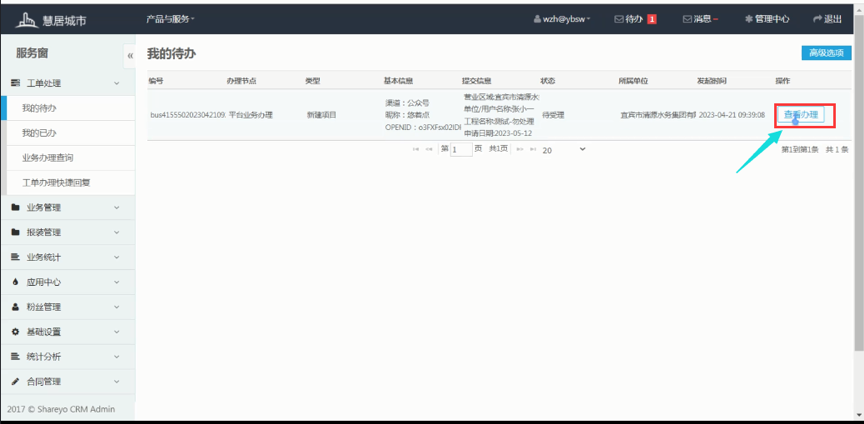This screenshot has width=864, height=424.
Task: Open 业务办理查询 sidebar item
Action: 48,158
